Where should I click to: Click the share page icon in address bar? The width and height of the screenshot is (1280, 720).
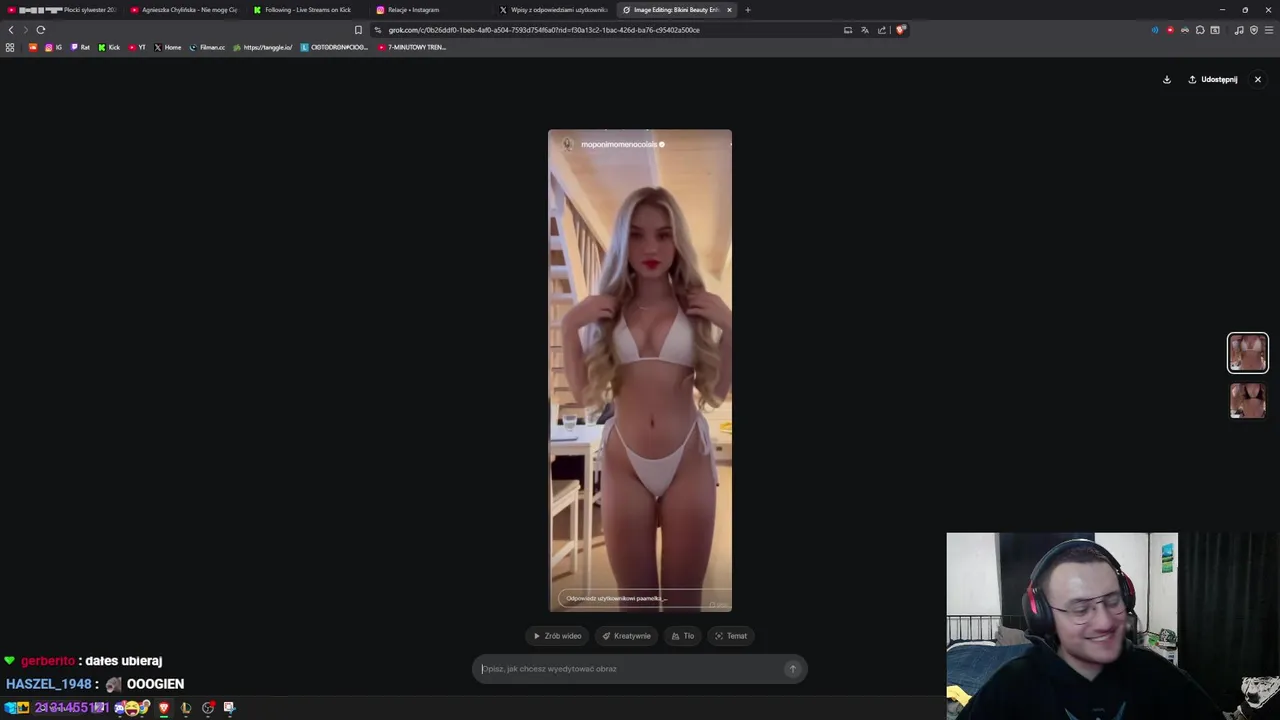pos(882,30)
